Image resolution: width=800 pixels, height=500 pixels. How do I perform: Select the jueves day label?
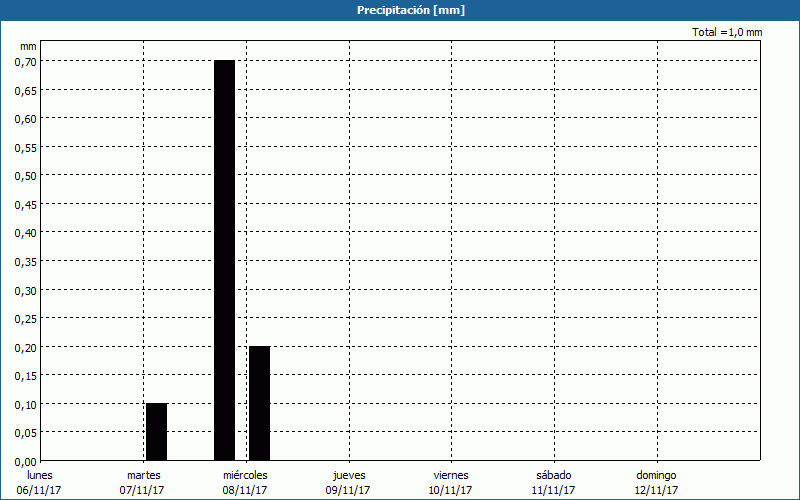[x=349, y=475]
